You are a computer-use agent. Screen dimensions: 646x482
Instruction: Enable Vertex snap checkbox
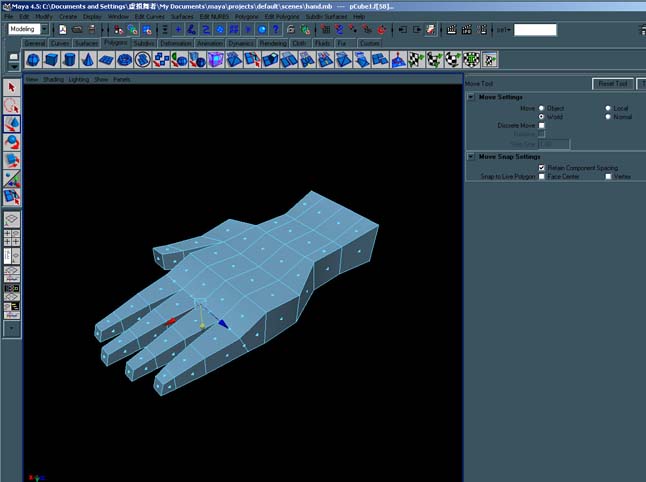click(x=608, y=176)
